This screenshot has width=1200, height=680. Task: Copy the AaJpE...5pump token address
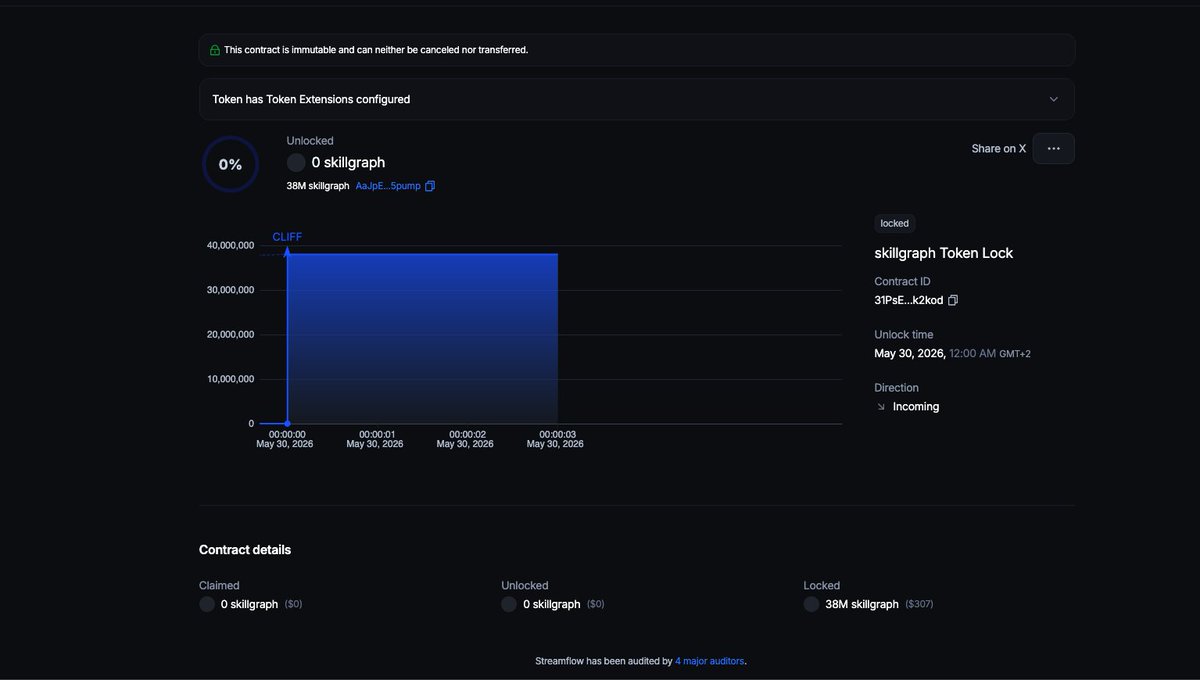[430, 186]
